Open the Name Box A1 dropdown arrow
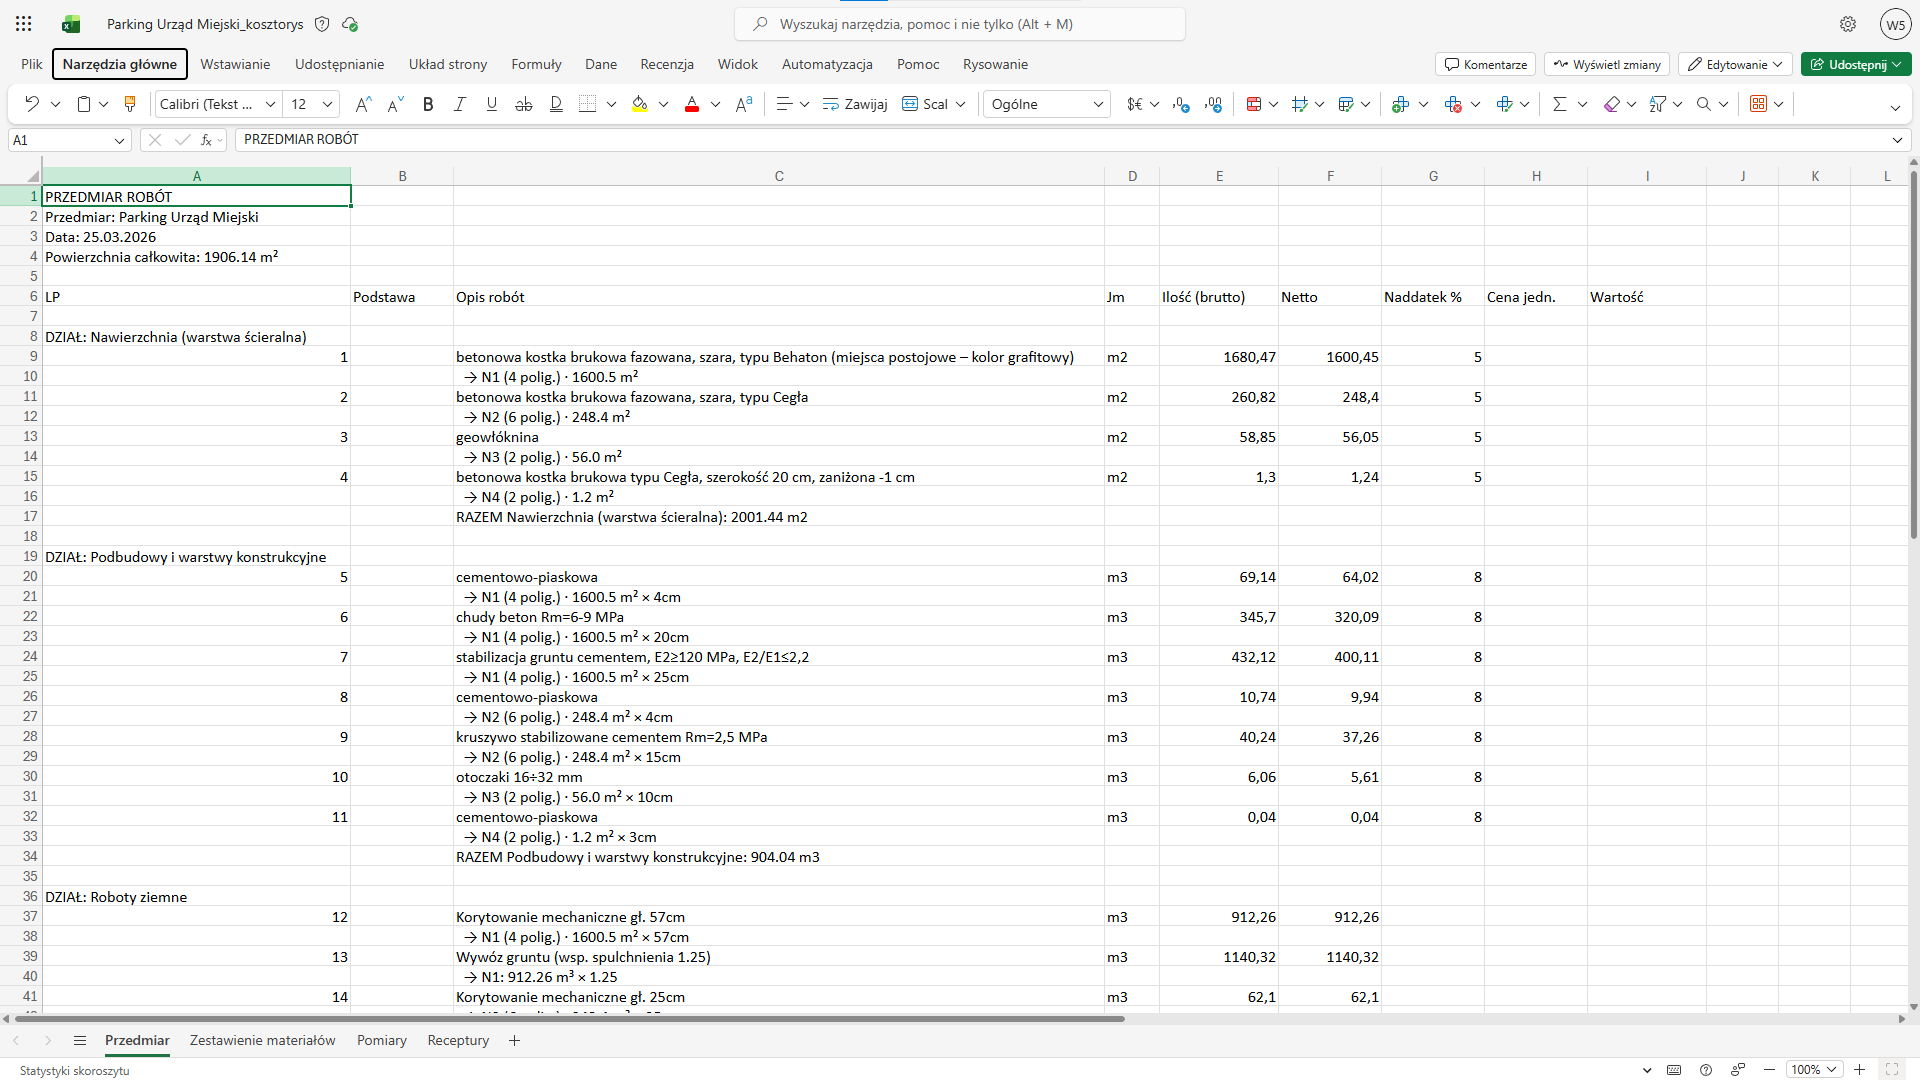 tap(119, 140)
